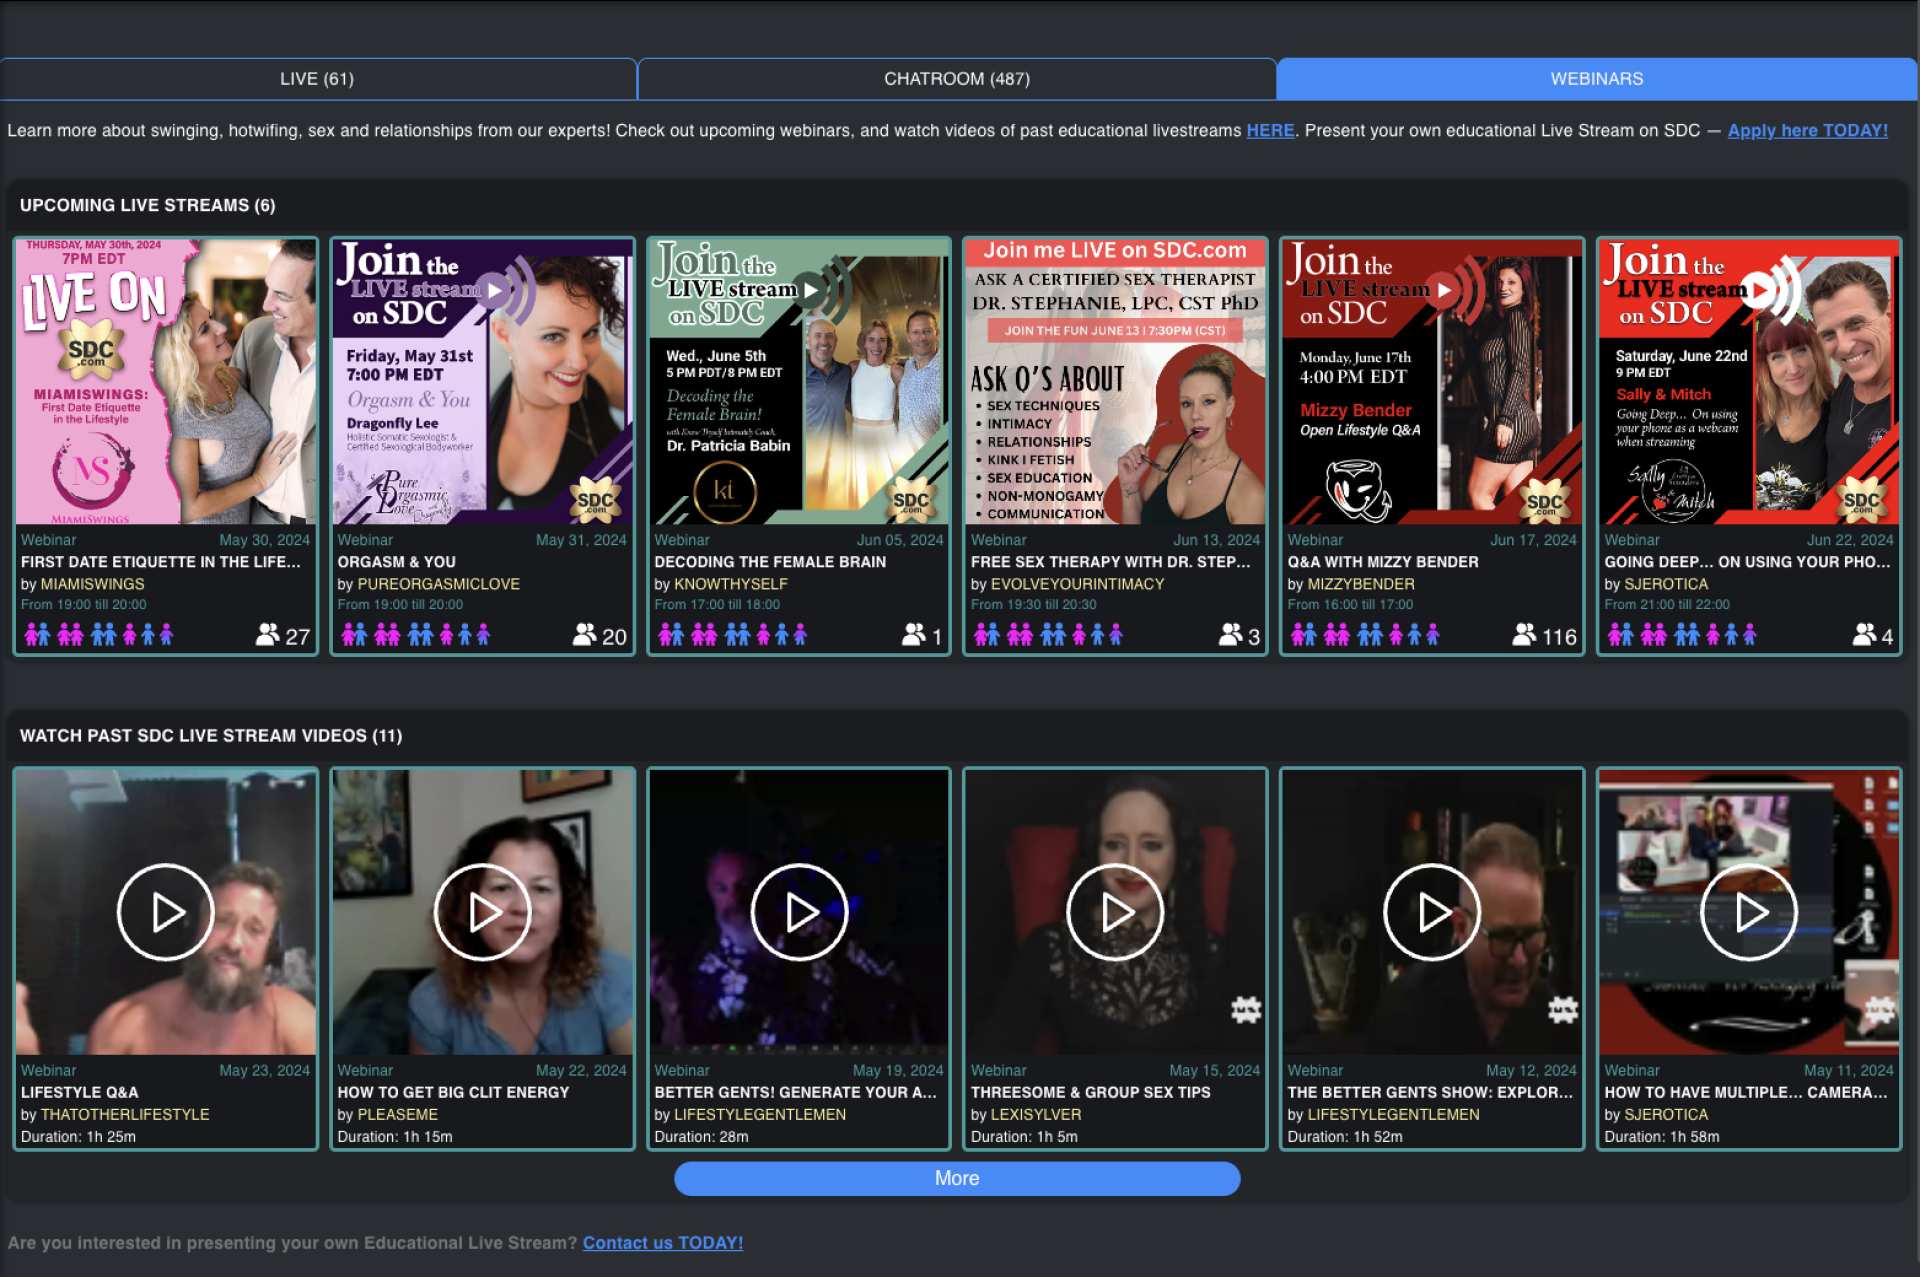1920x1277 pixels.
Task: Play How To Have Multiple... Camera video
Action: [x=1749, y=912]
